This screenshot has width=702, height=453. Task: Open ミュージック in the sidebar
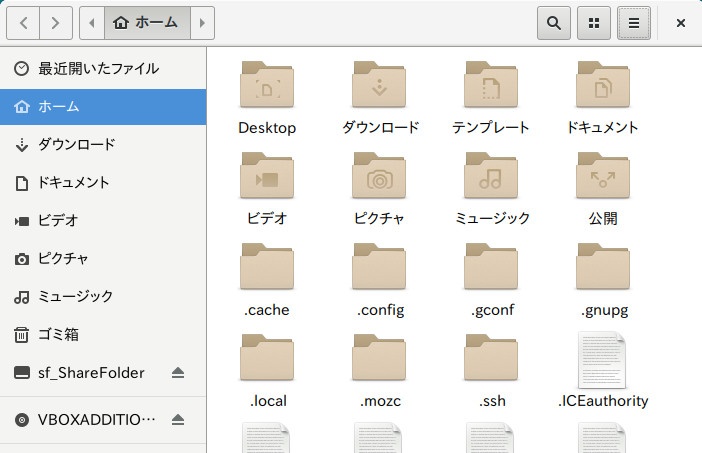point(103,297)
